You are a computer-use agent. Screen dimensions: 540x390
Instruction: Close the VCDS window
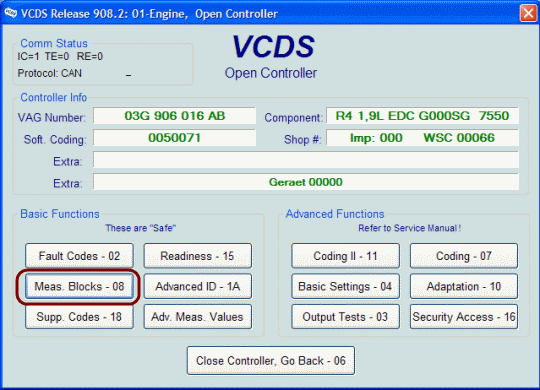528,13
